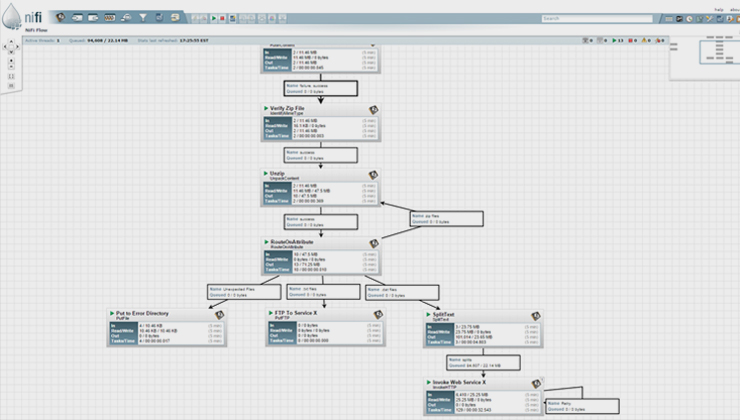
Task: Open the Data Provenance icon
Action: tap(700, 19)
